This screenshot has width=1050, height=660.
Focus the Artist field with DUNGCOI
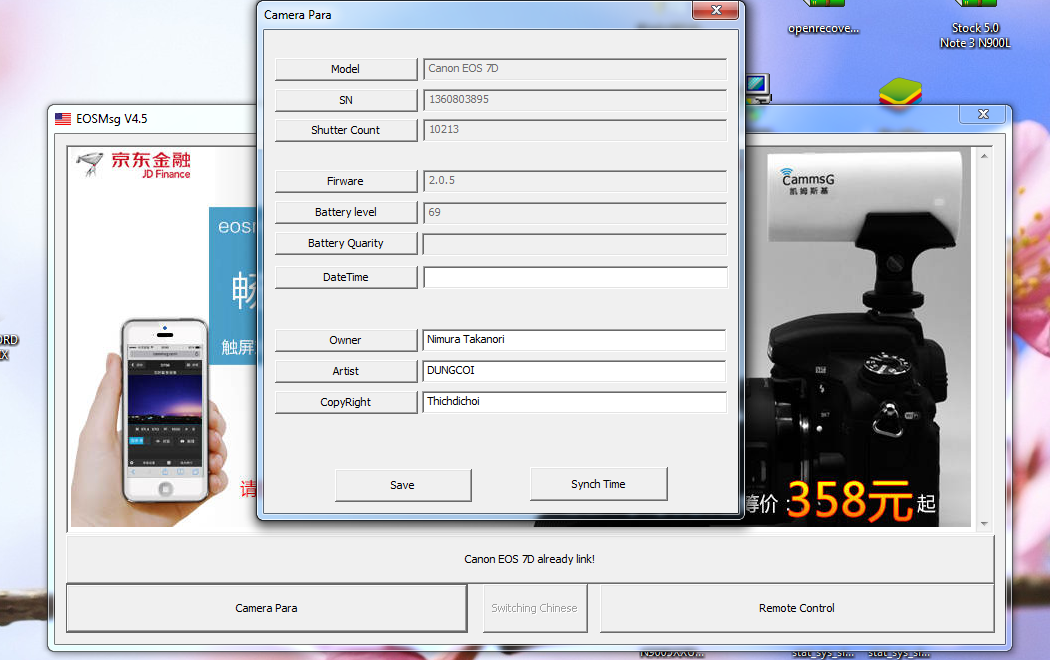575,370
